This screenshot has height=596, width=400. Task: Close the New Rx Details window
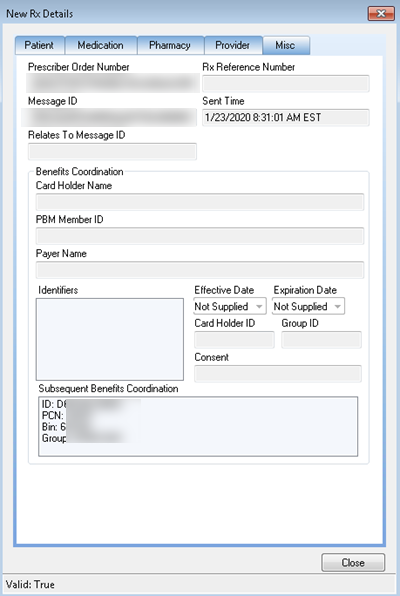(x=381, y=14)
